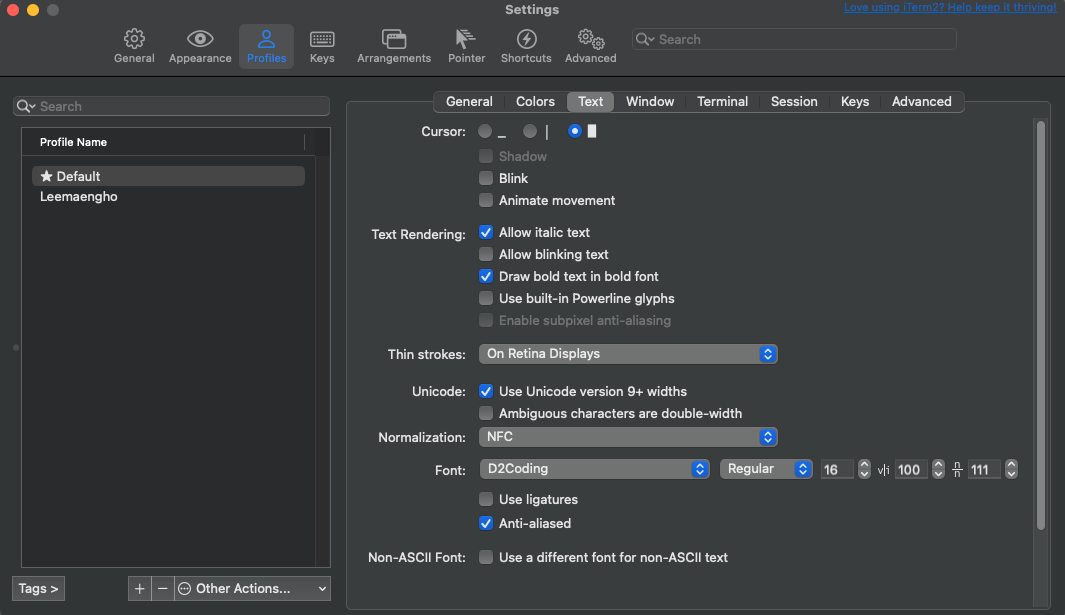The height and width of the screenshot is (615, 1065).
Task: Switch to the profile General tab
Action: [469, 101]
